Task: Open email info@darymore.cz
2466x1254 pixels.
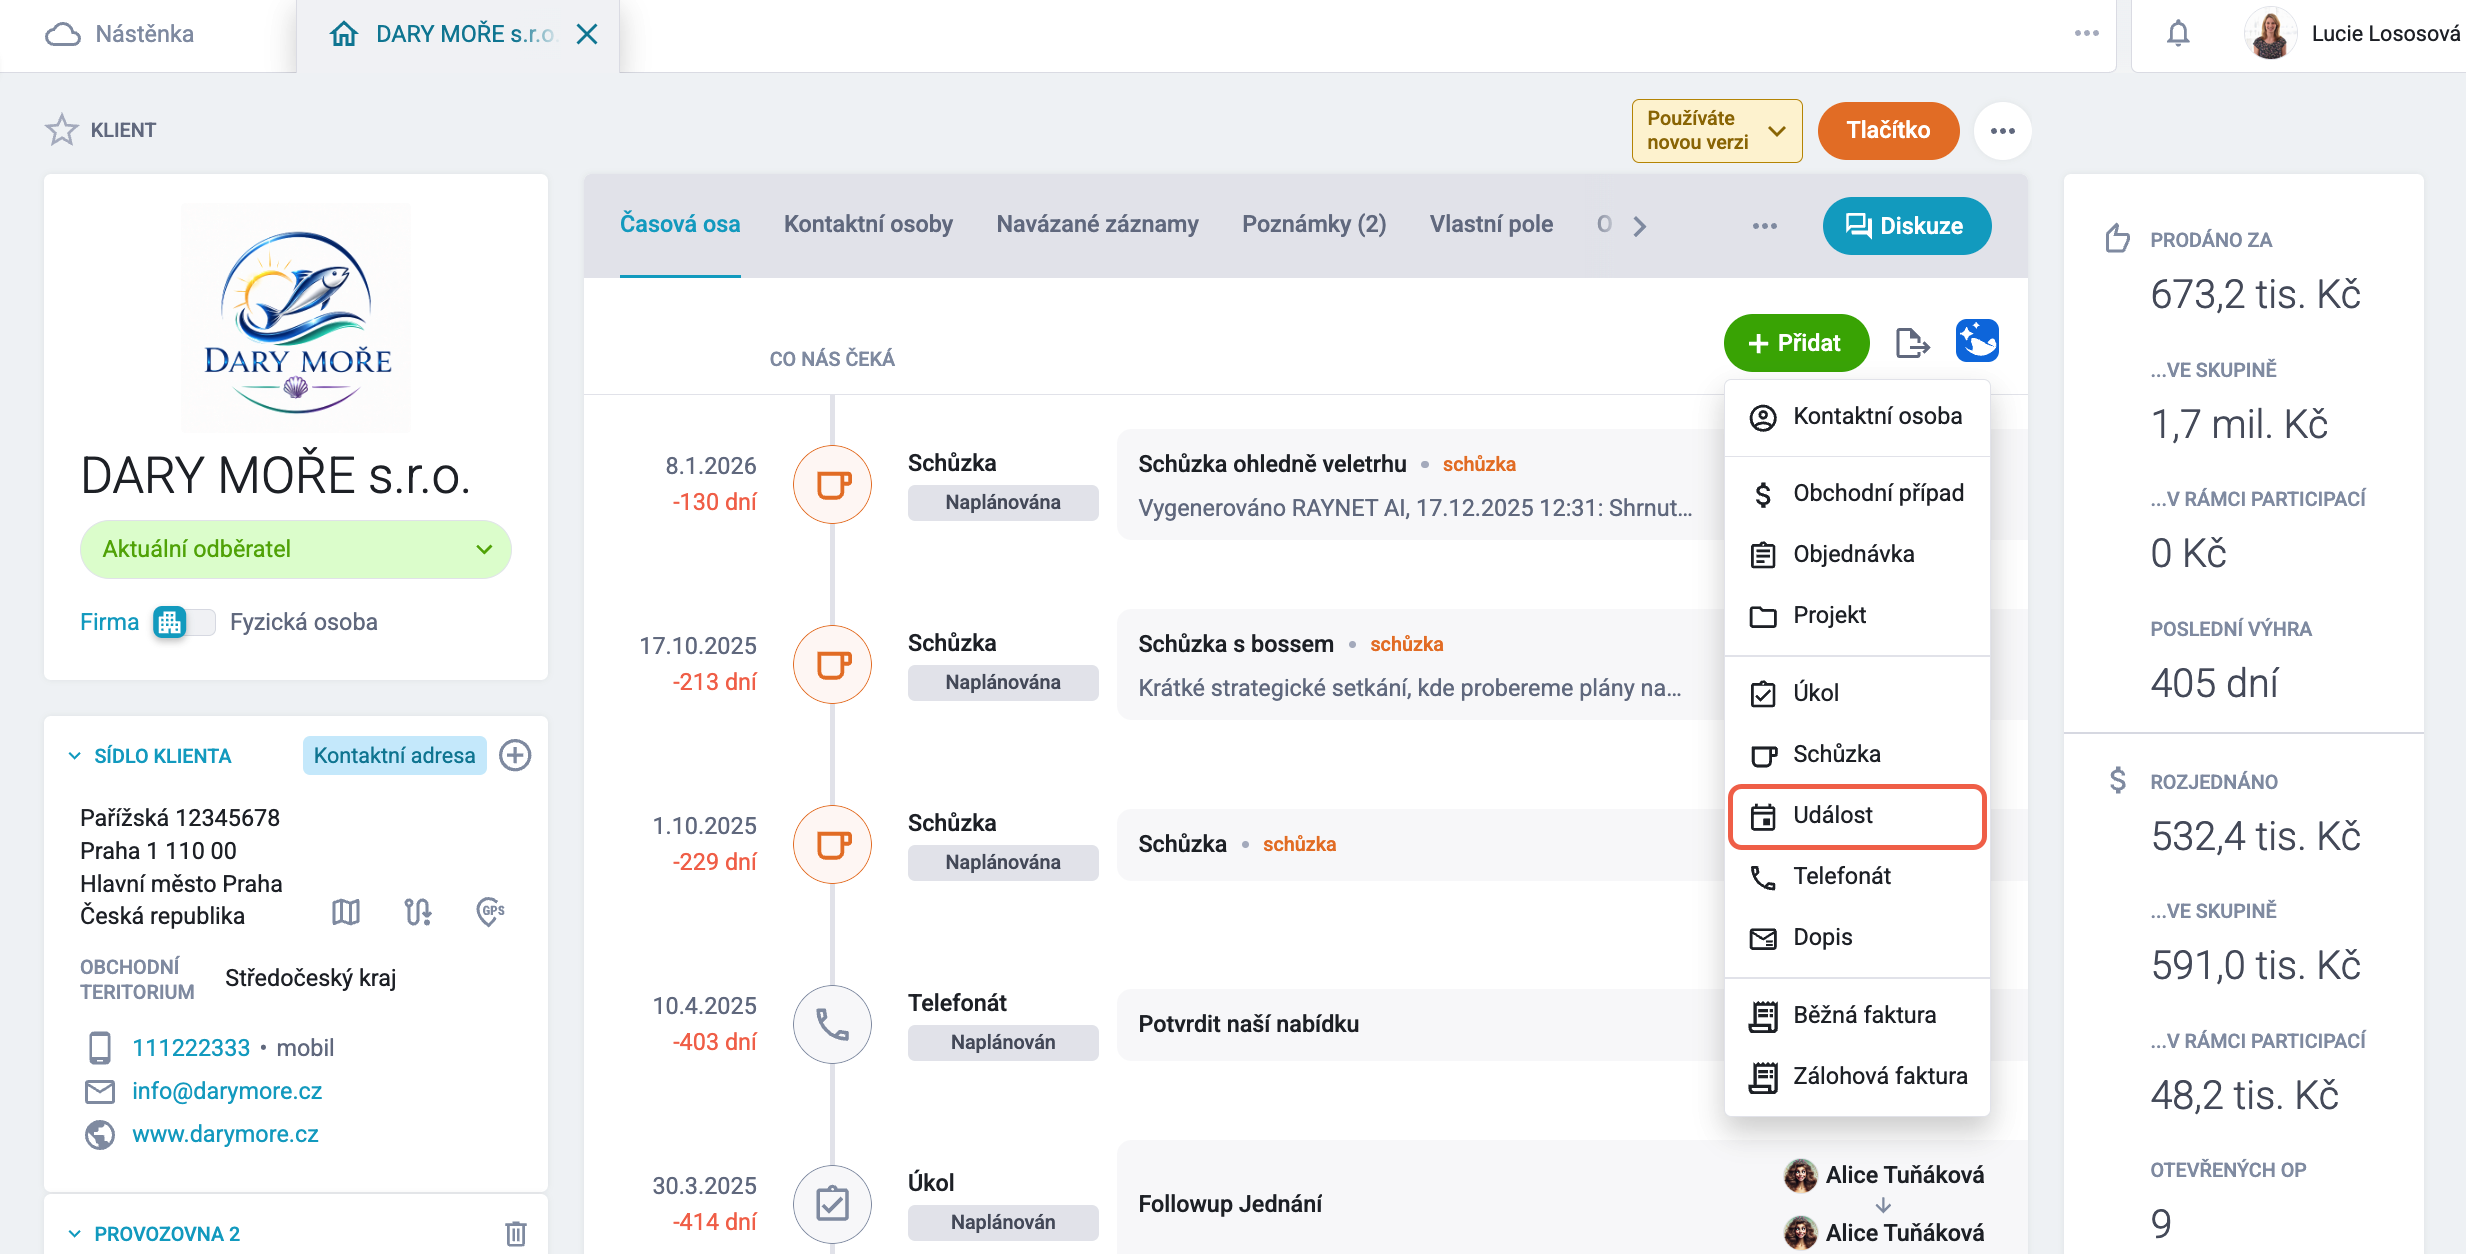Action: coord(227,1091)
